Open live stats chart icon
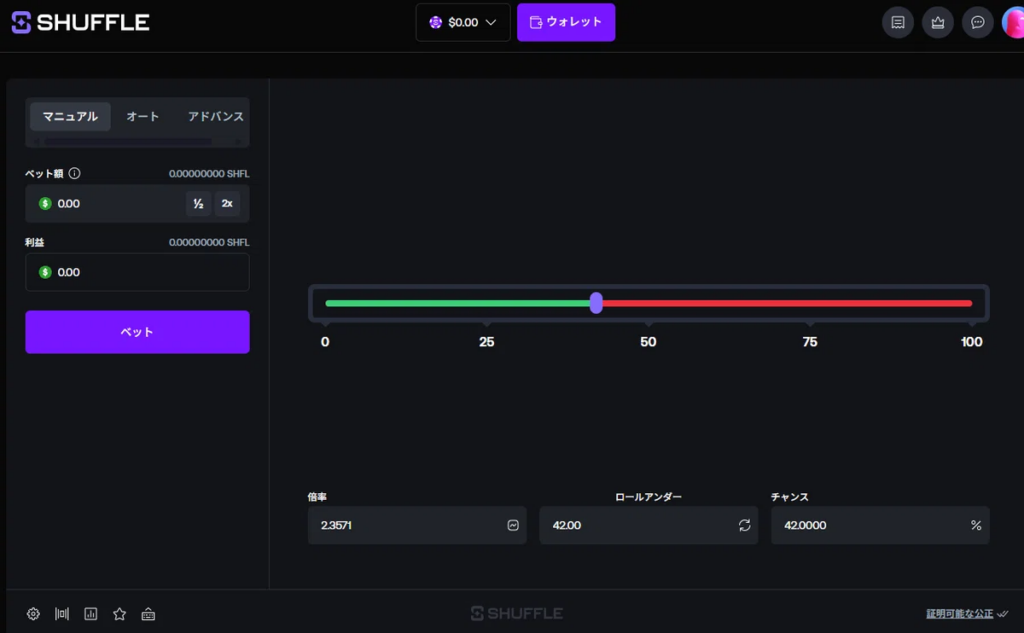1024x633 pixels. click(x=91, y=614)
